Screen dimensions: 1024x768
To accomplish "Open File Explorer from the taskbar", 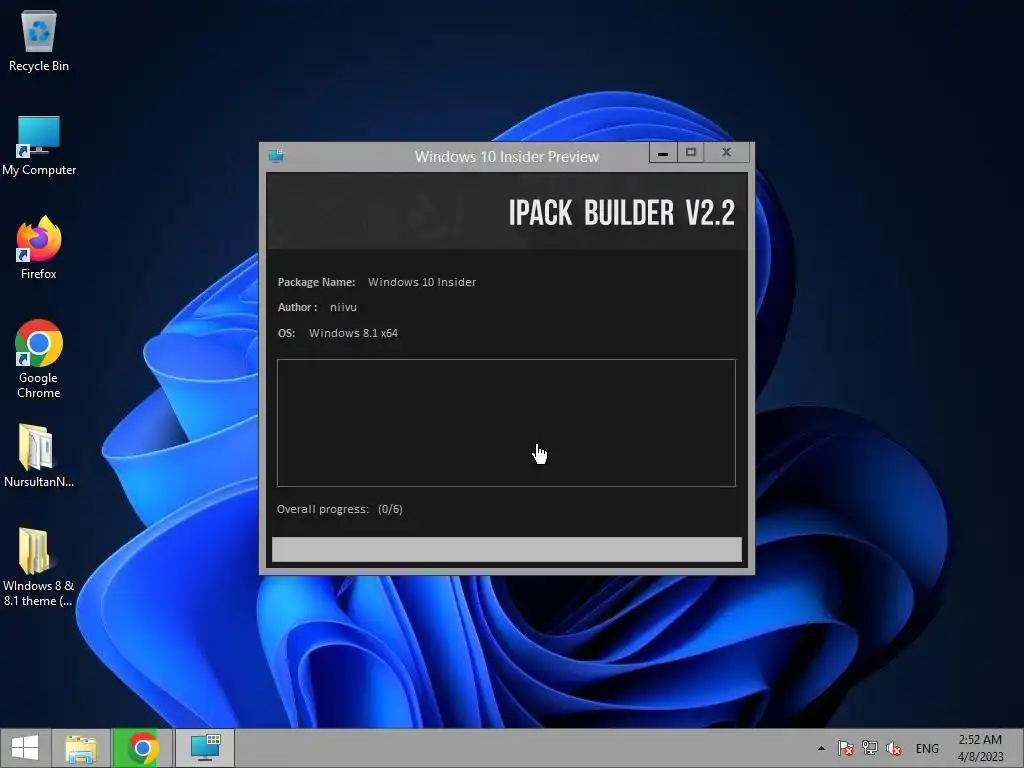I will tap(82, 748).
